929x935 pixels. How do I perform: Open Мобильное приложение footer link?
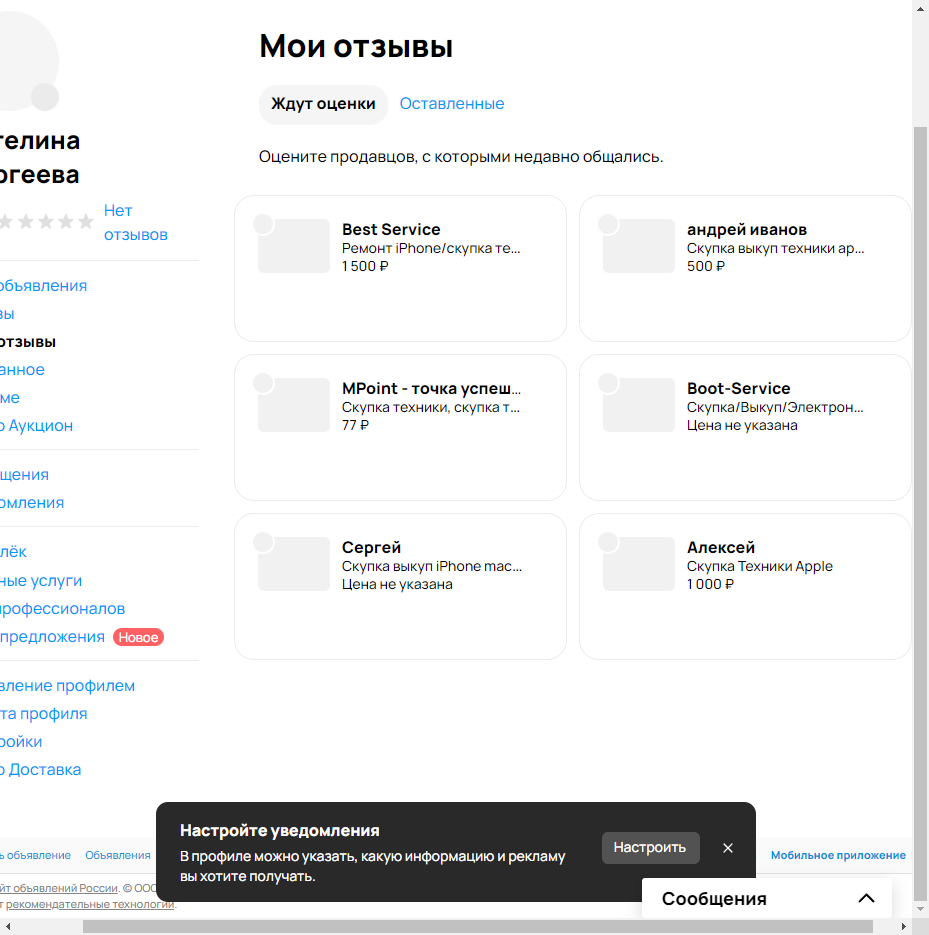pyautogui.click(x=838, y=855)
